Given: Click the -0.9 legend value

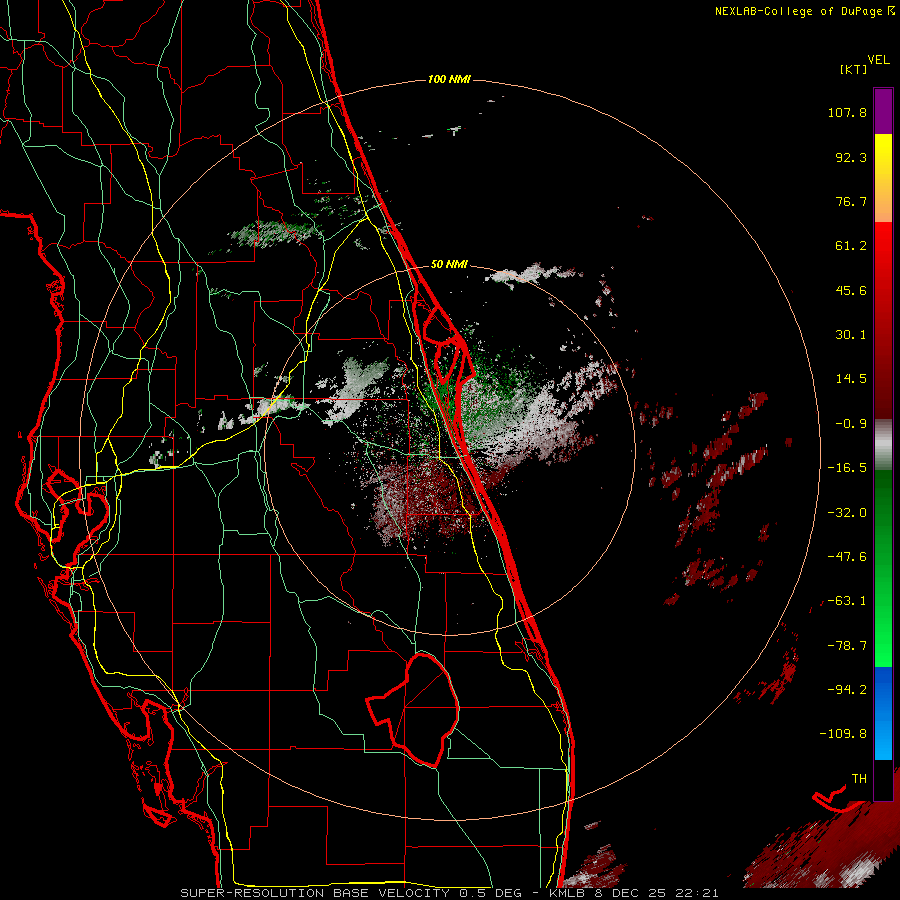Looking at the screenshot, I should (x=851, y=424).
